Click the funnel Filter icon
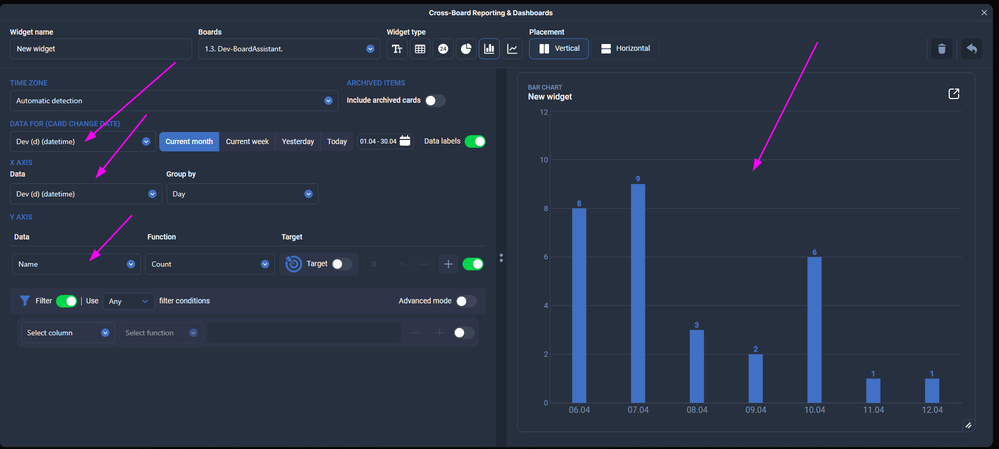 [25, 301]
